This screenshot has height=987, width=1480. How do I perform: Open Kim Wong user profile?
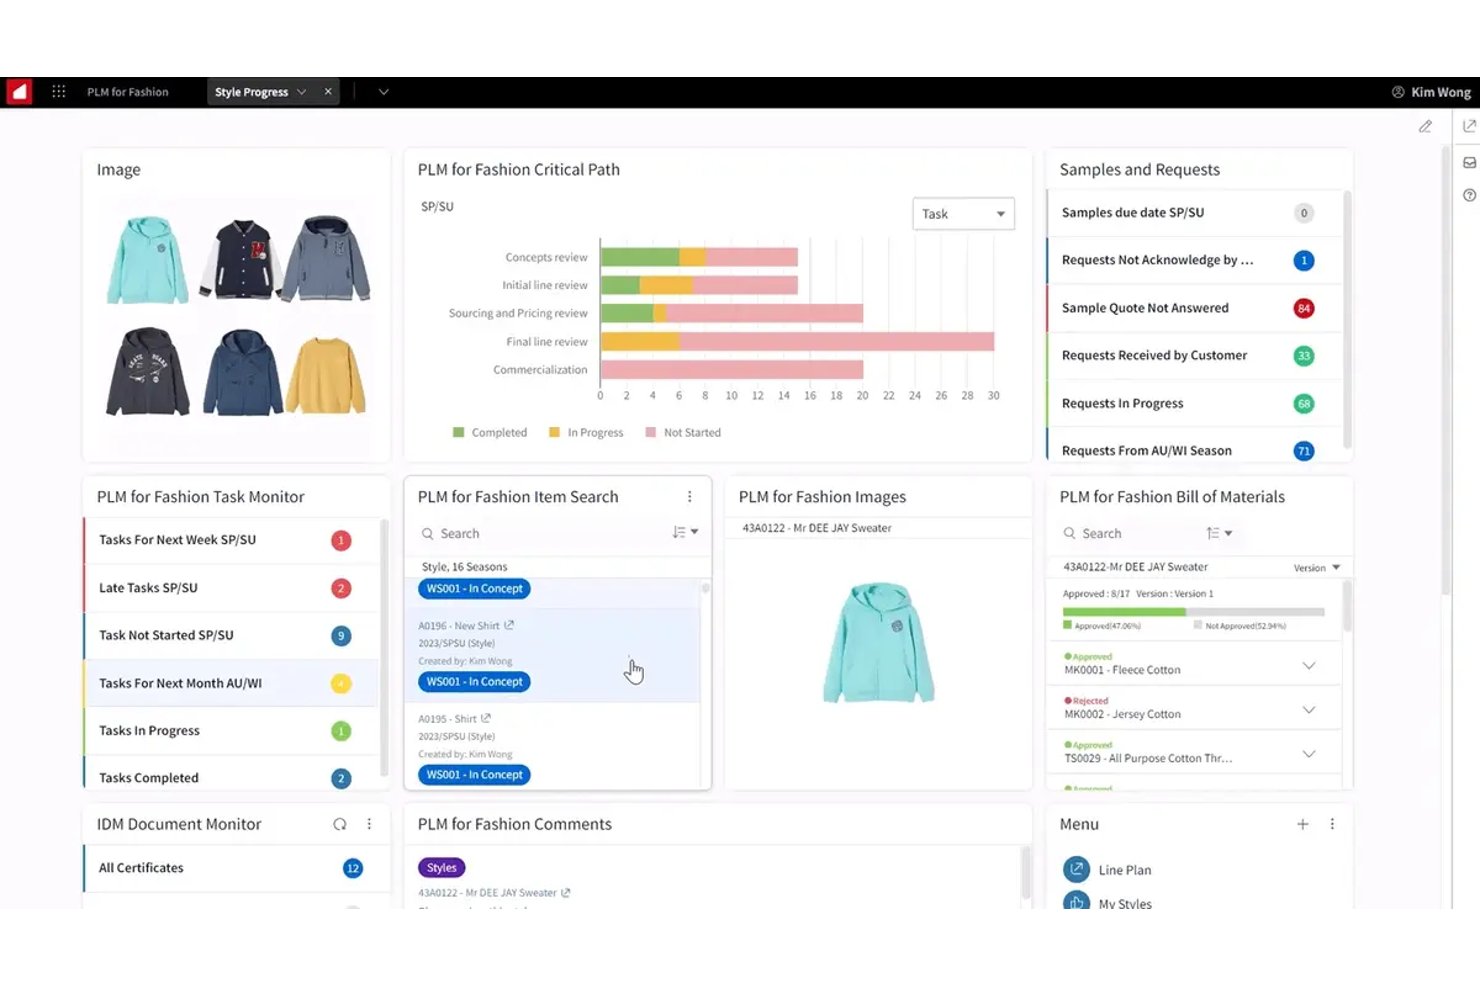[x=1431, y=92]
